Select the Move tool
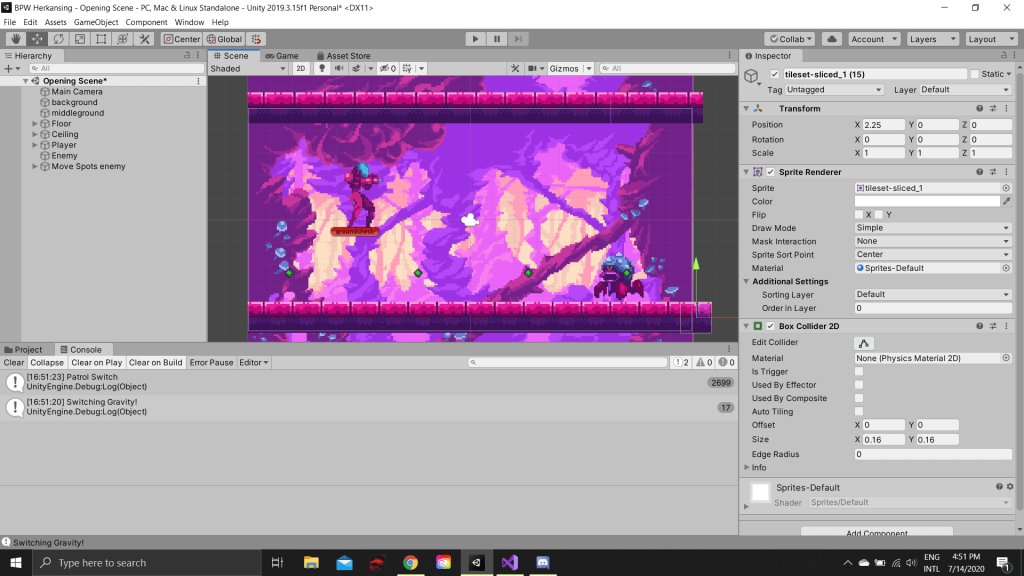The width and height of the screenshot is (1024, 576). pyautogui.click(x=36, y=39)
